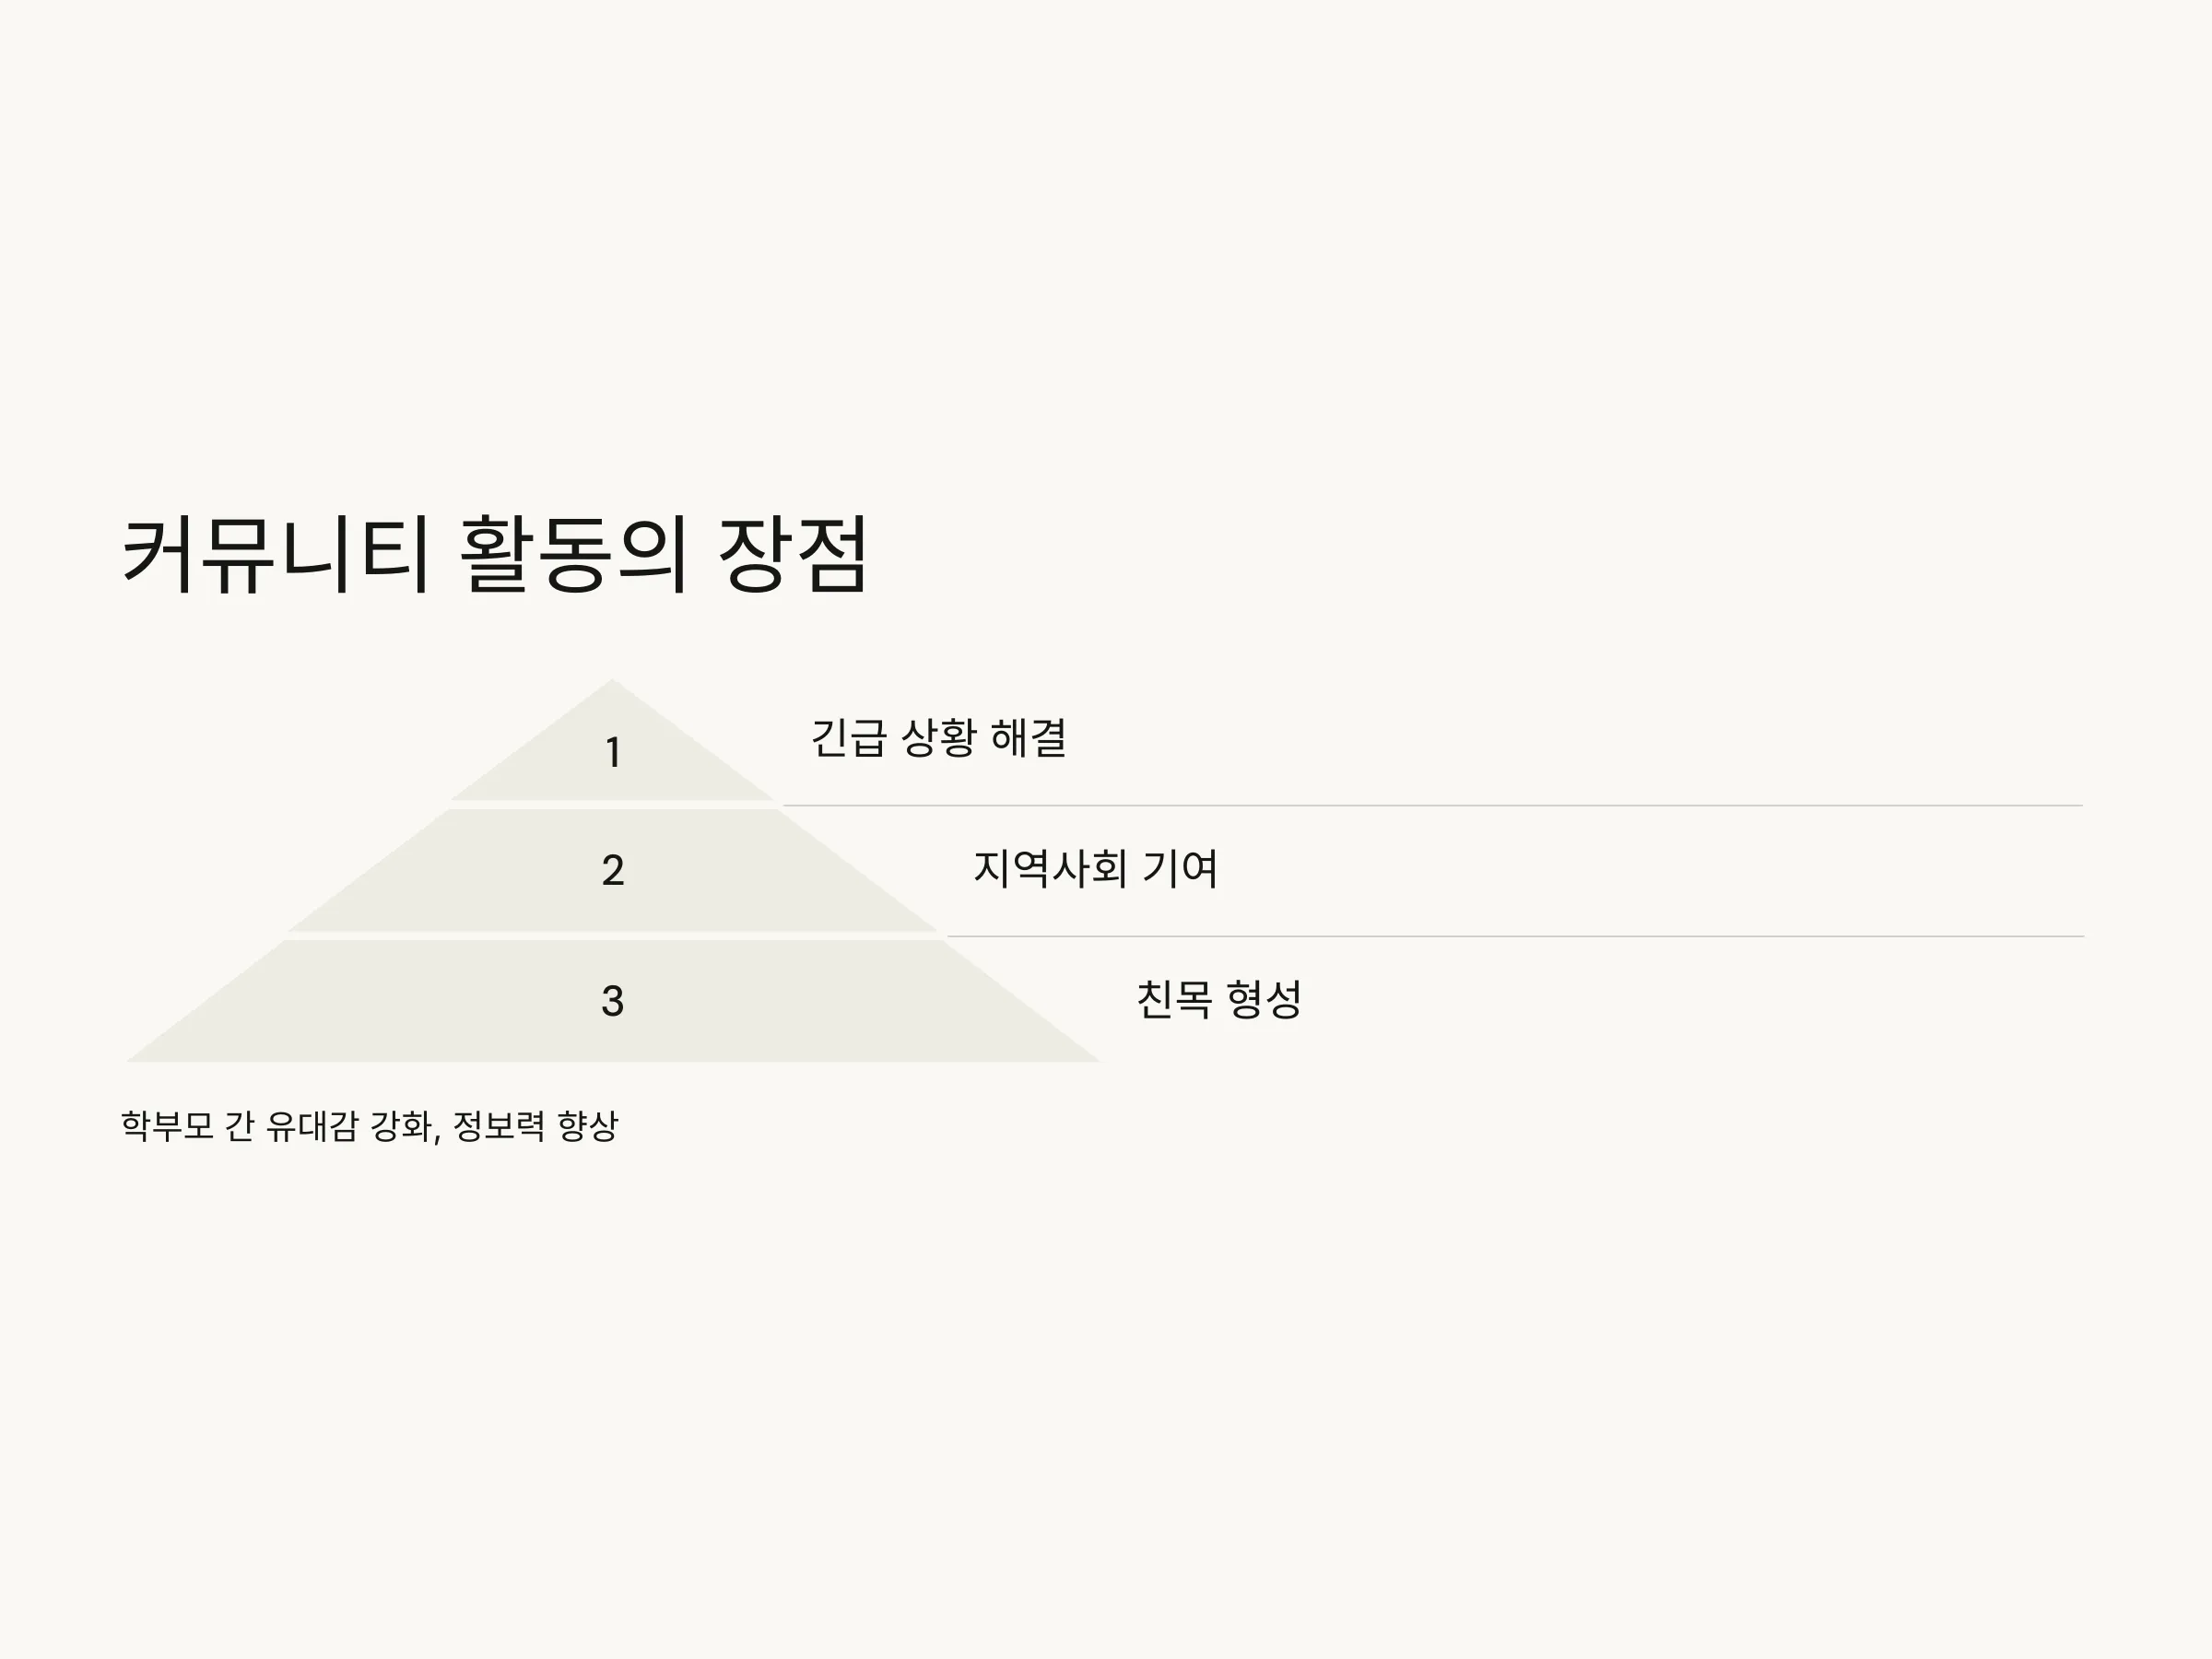Click the word "기여" in the second label
The image size is (2212, 1659).
click(1180, 868)
